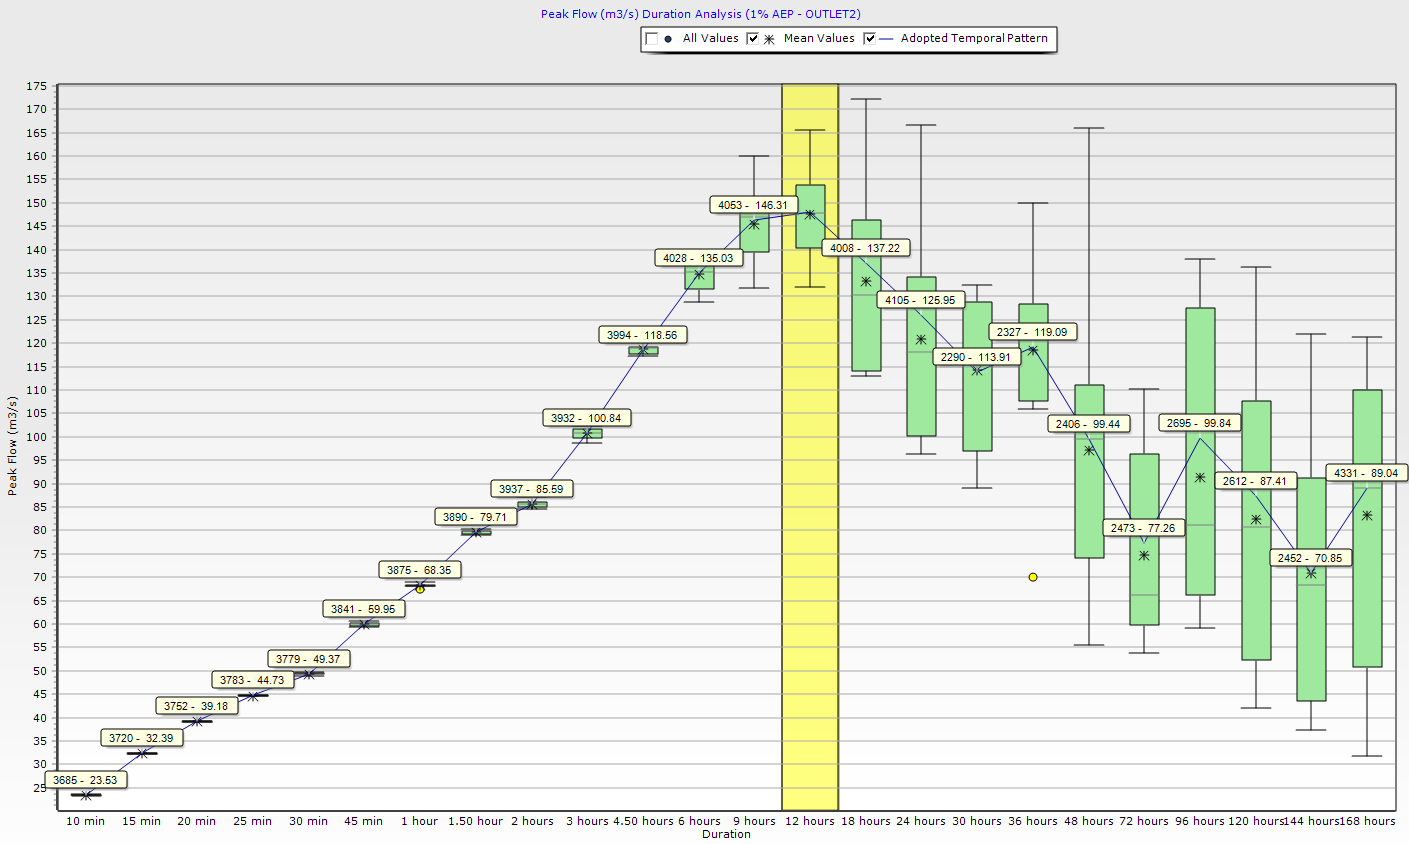The image size is (1409, 844).
Task: Uncheck the Mean Values checkbox
Action: pos(753,39)
